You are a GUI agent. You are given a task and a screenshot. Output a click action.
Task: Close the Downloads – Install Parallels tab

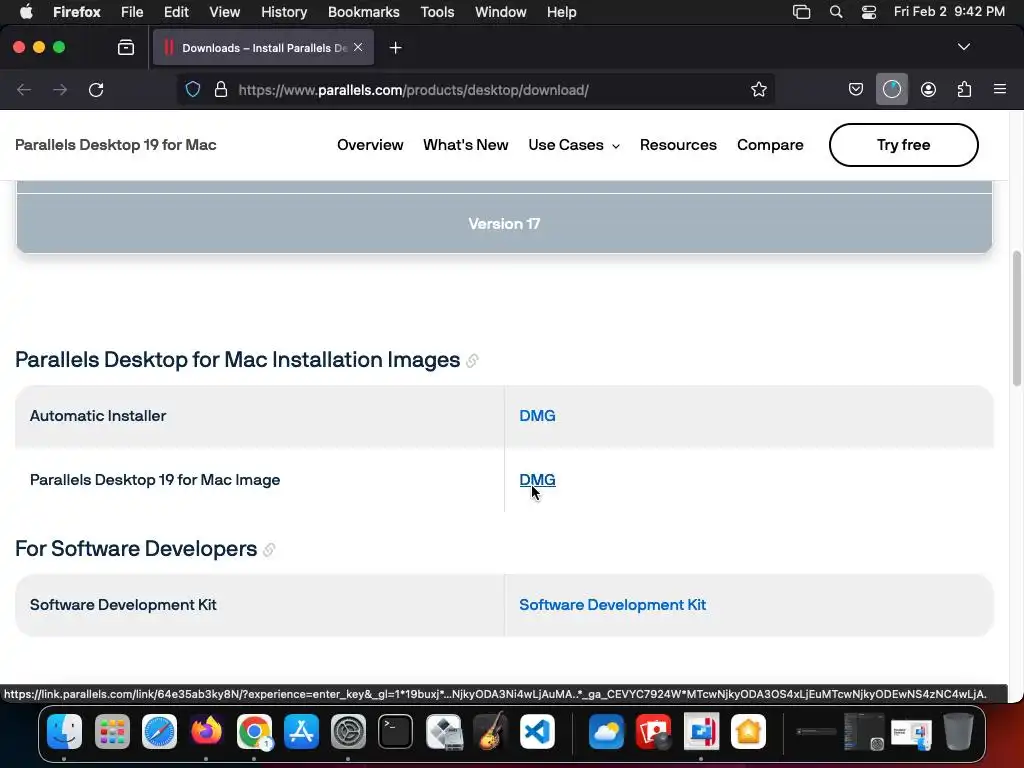coord(358,47)
